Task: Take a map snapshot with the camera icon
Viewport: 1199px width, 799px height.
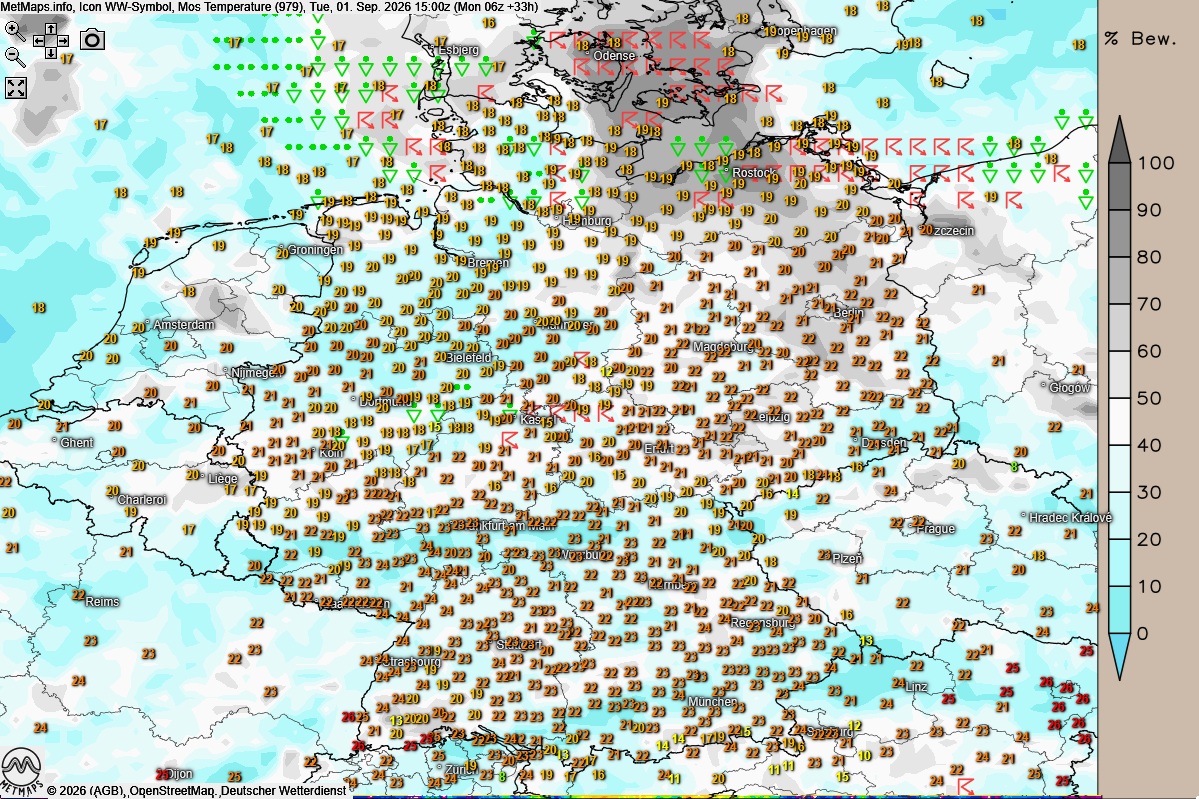Action: click(x=93, y=39)
